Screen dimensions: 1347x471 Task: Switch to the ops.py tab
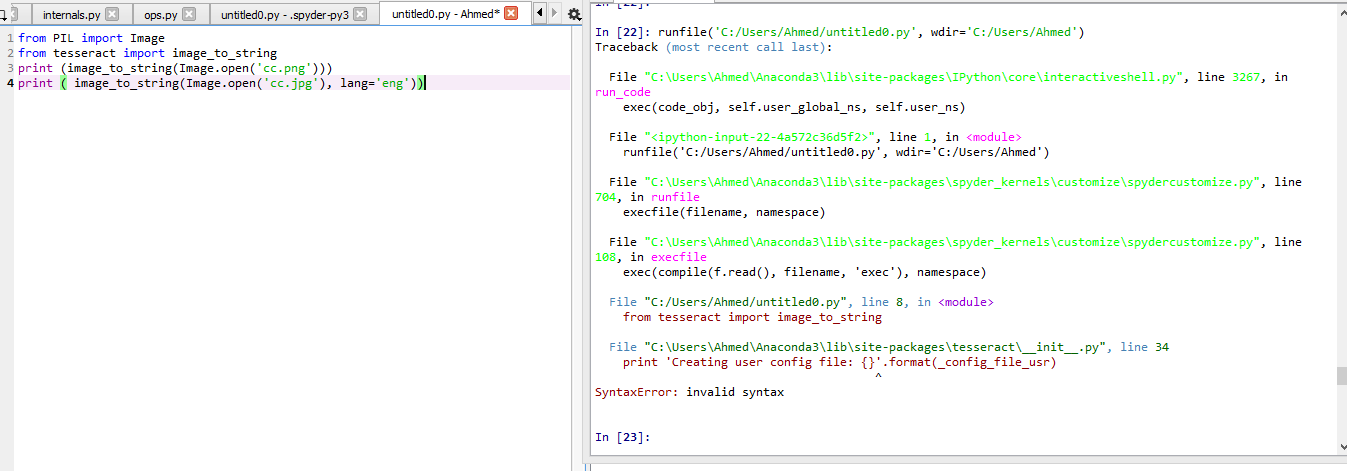pyautogui.click(x=169, y=14)
